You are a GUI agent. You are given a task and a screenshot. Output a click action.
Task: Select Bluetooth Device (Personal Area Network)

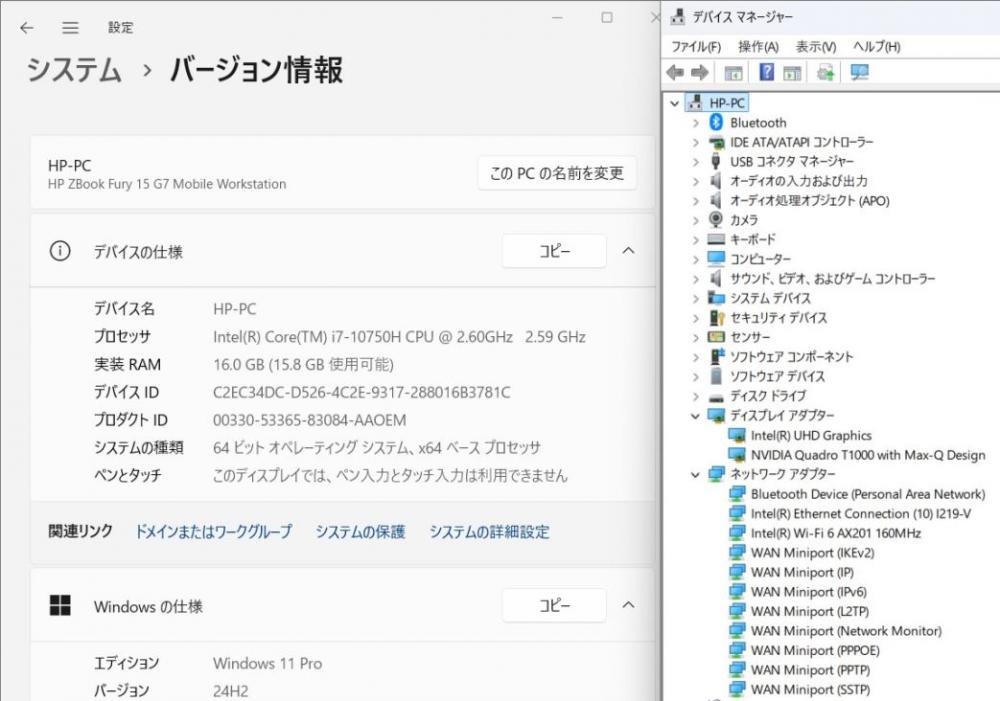[868, 494]
